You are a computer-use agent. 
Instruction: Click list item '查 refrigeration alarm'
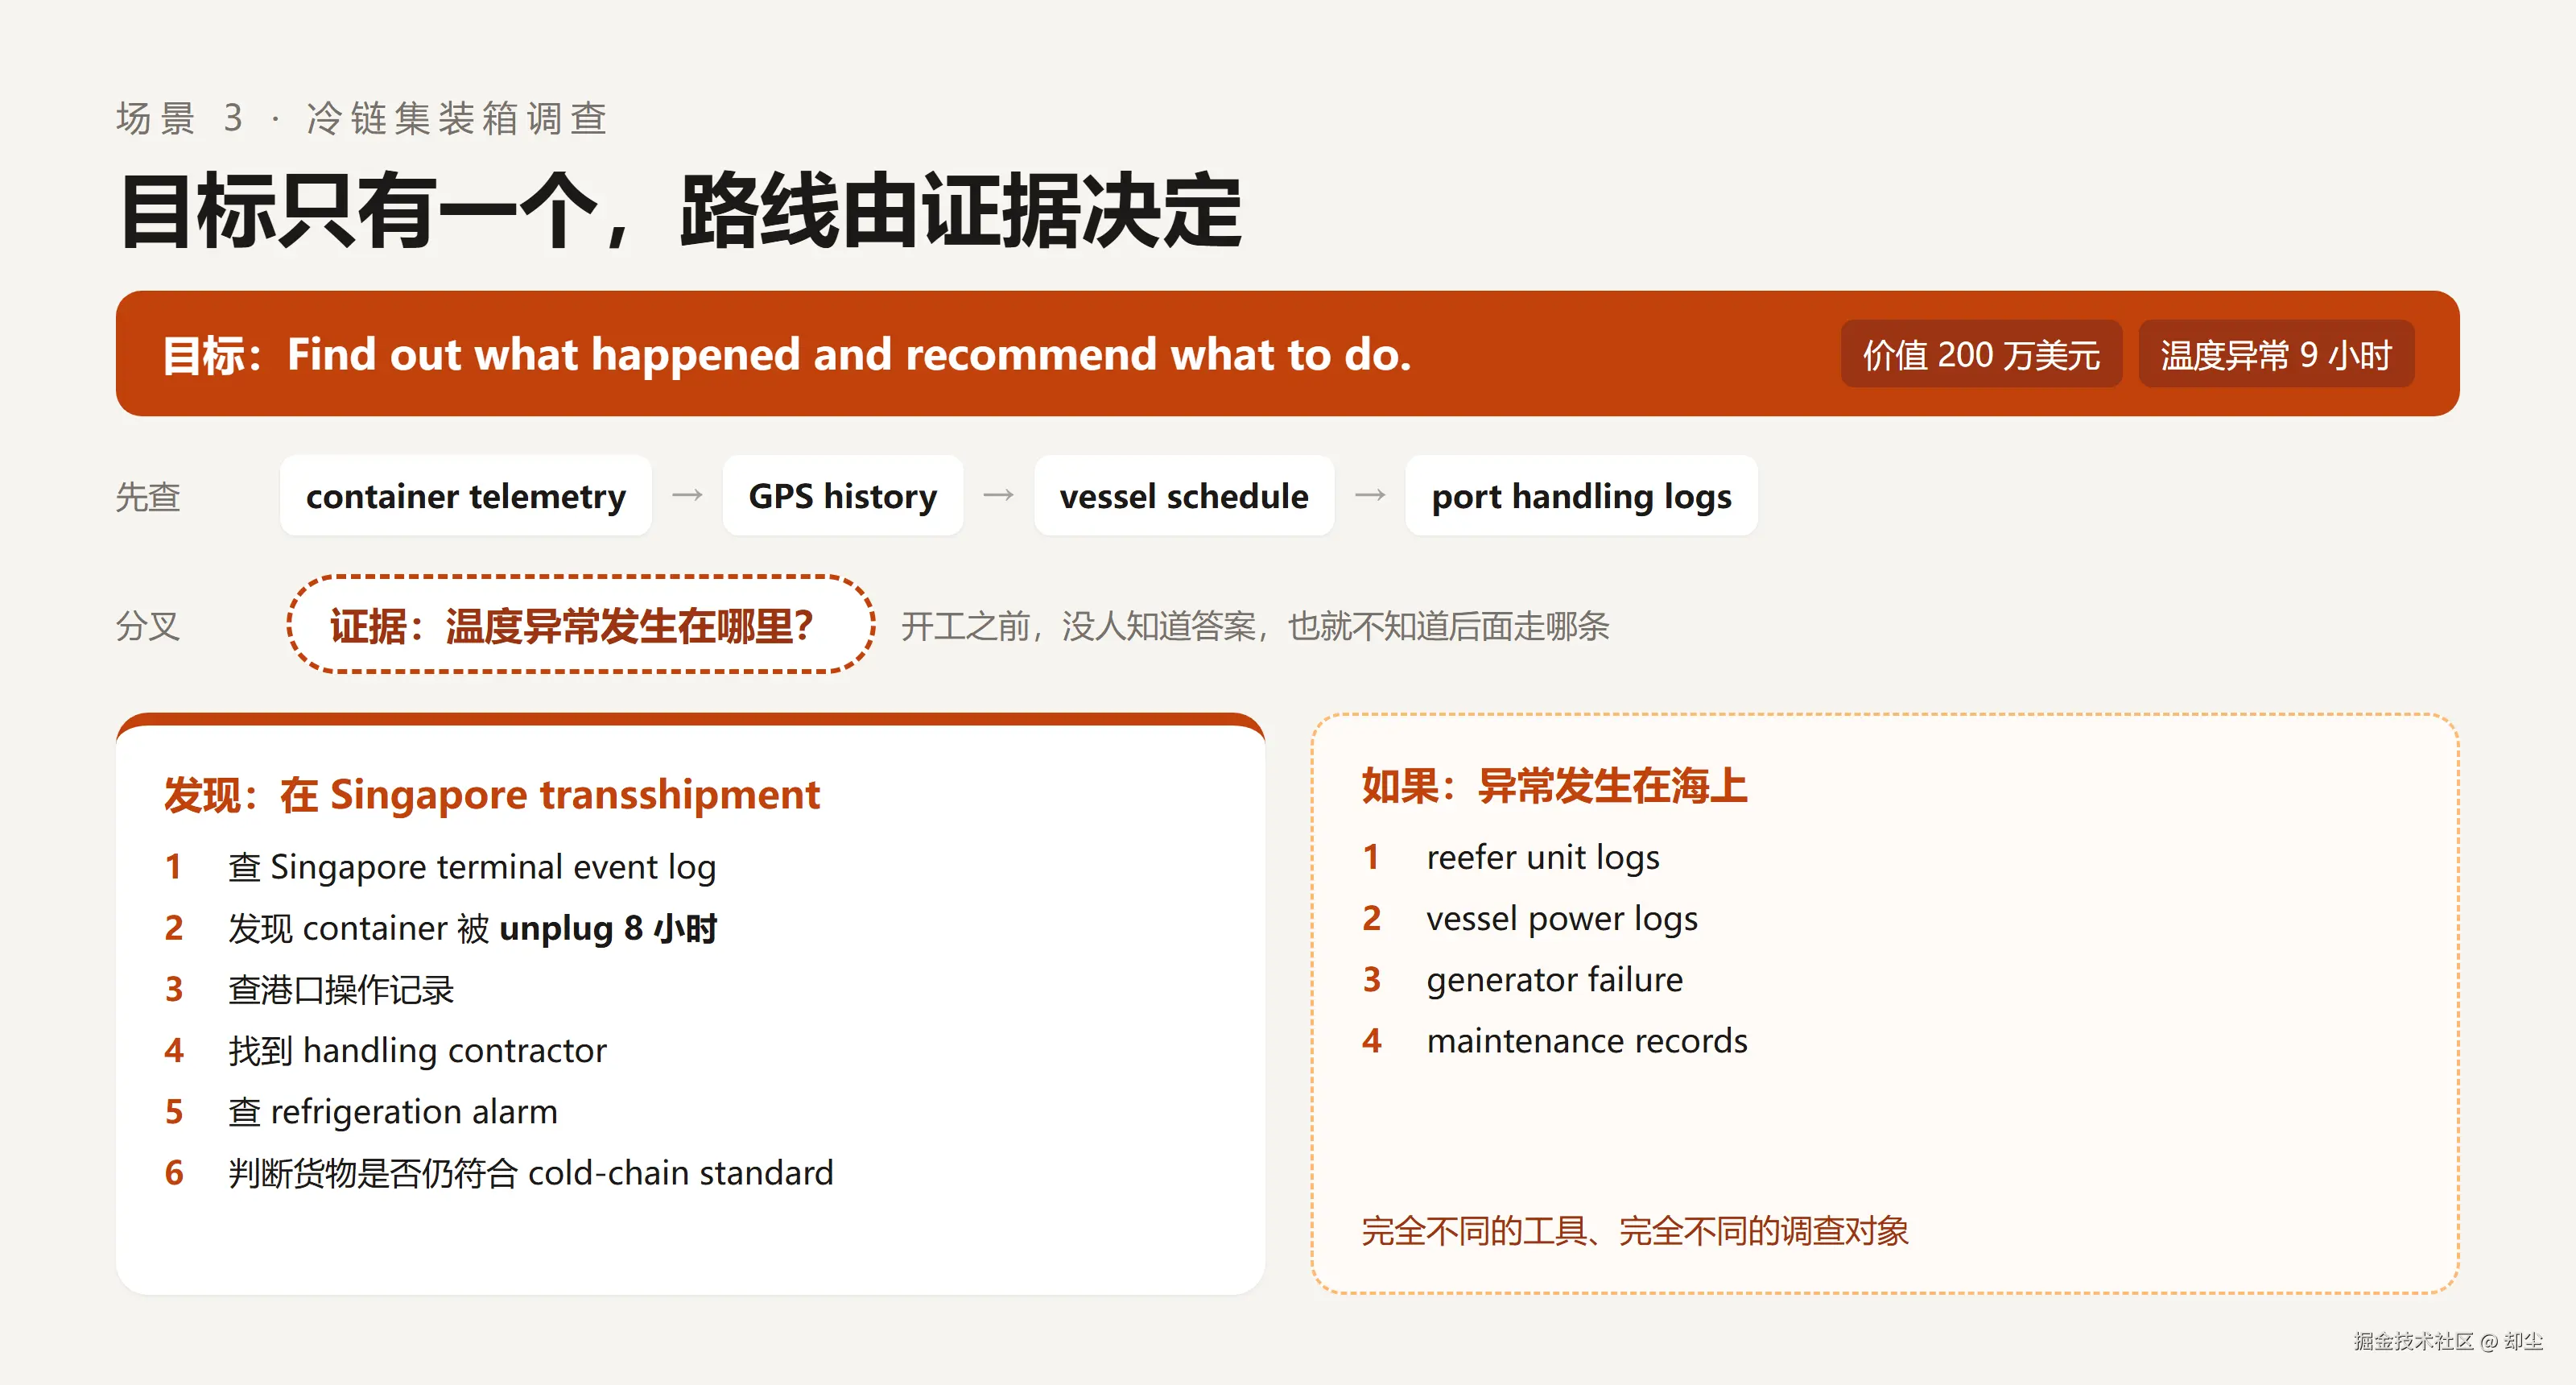(393, 1112)
